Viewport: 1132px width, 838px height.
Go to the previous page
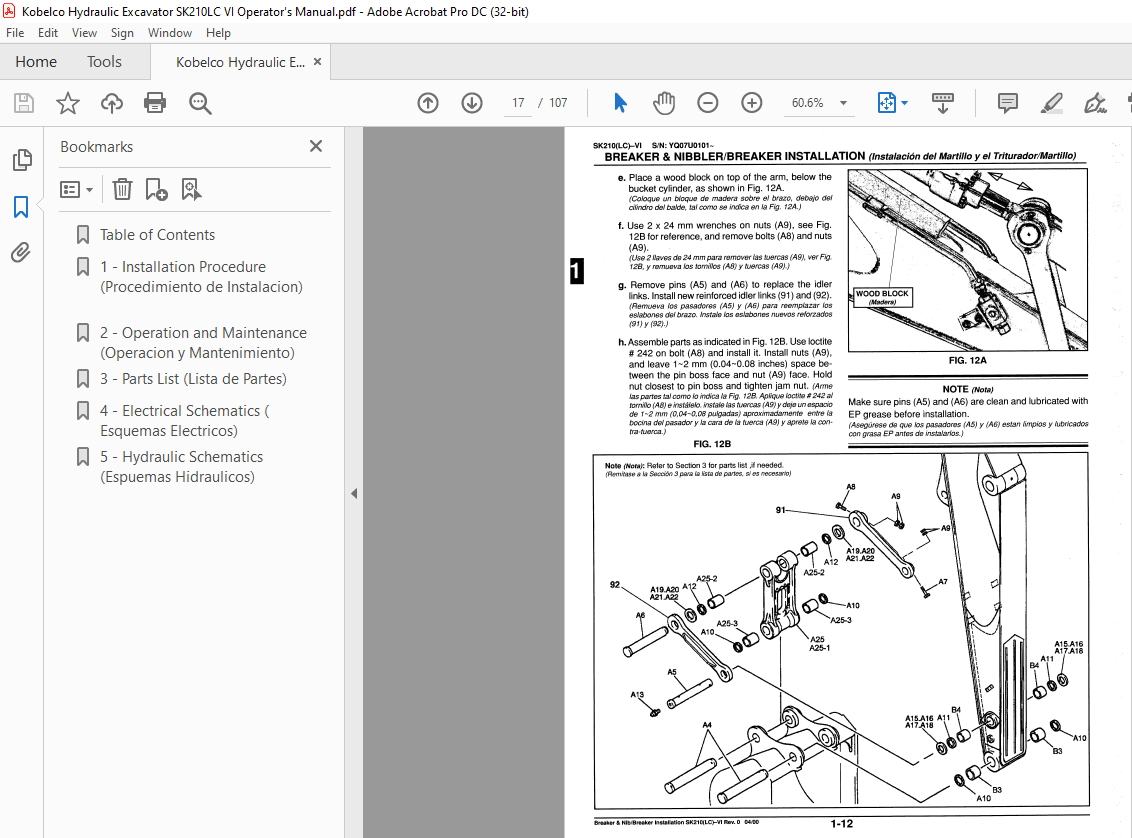tap(428, 103)
